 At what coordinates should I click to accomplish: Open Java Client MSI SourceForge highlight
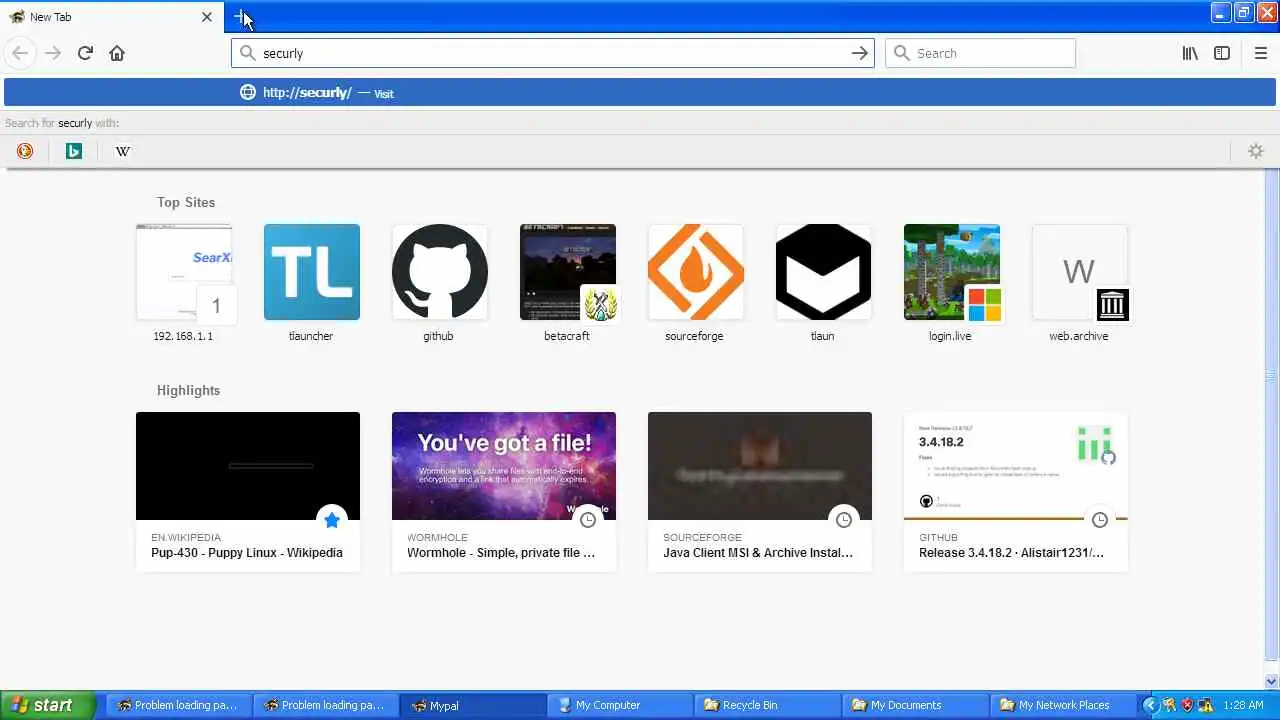[x=760, y=491]
